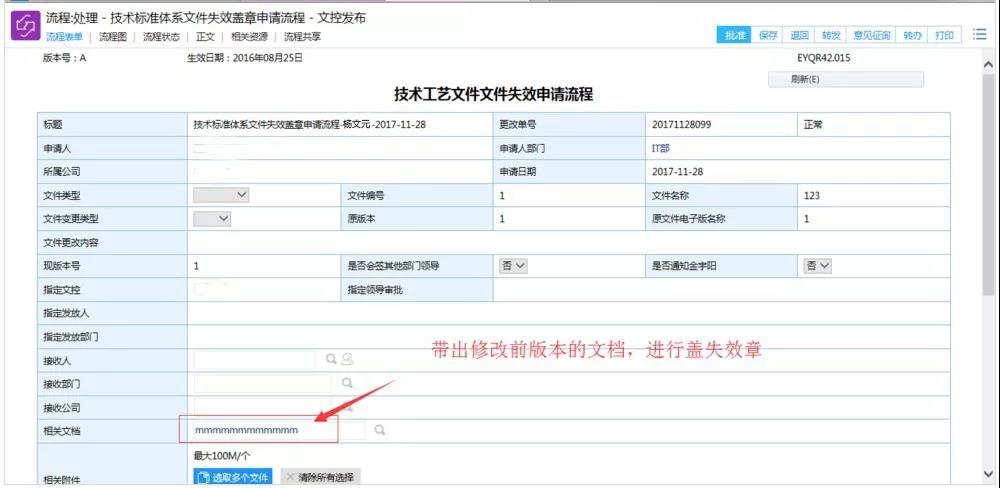Click the 指定领导审批 label
1000x488 pixels.
pos(376,290)
